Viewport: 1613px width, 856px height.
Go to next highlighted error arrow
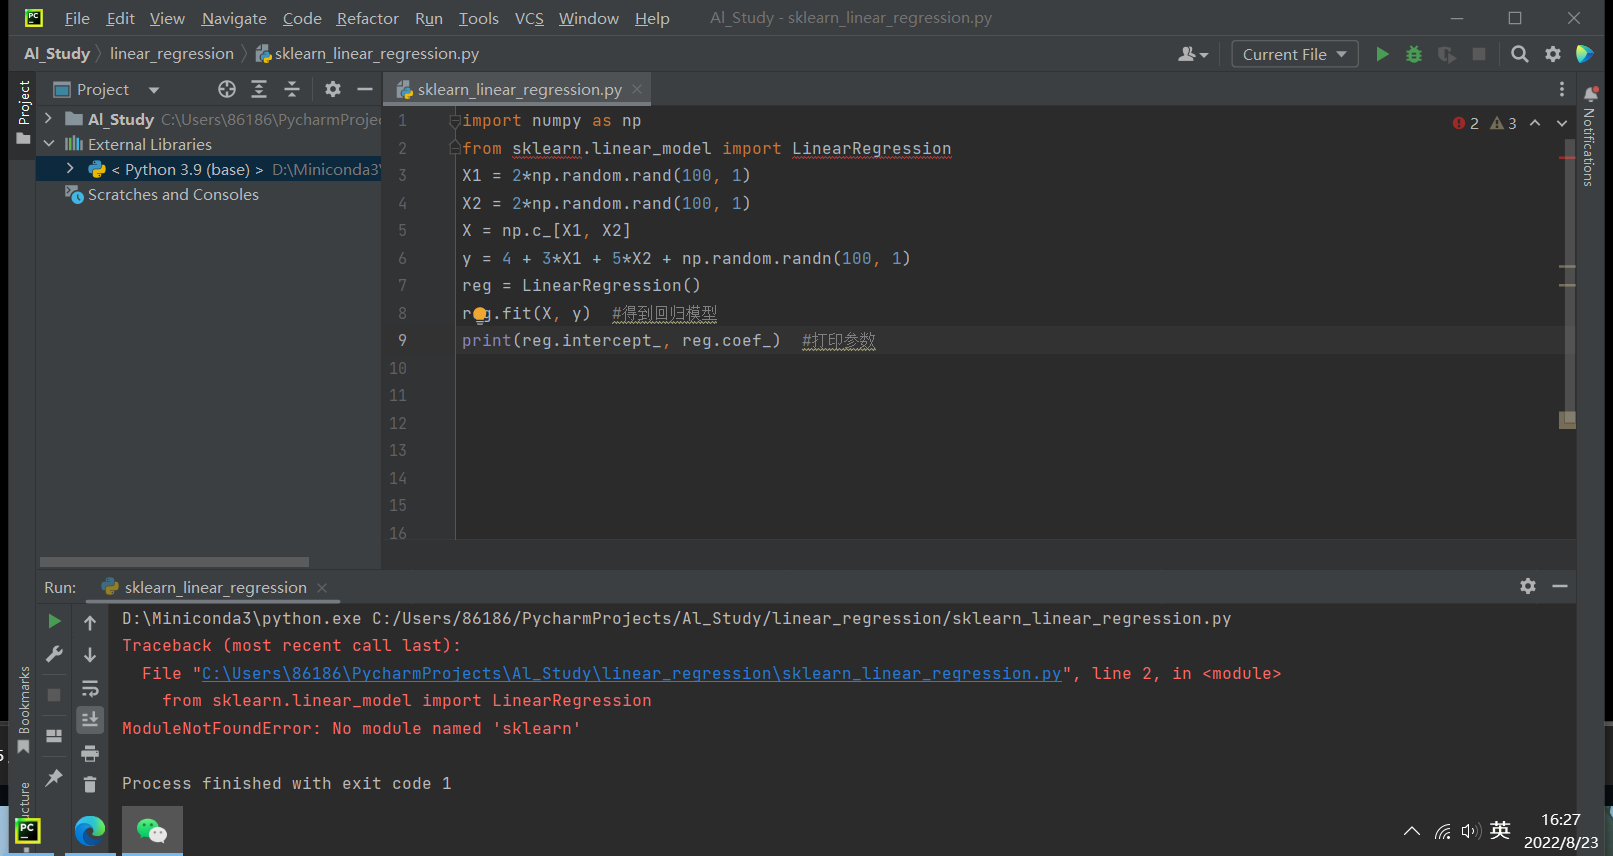click(1562, 123)
